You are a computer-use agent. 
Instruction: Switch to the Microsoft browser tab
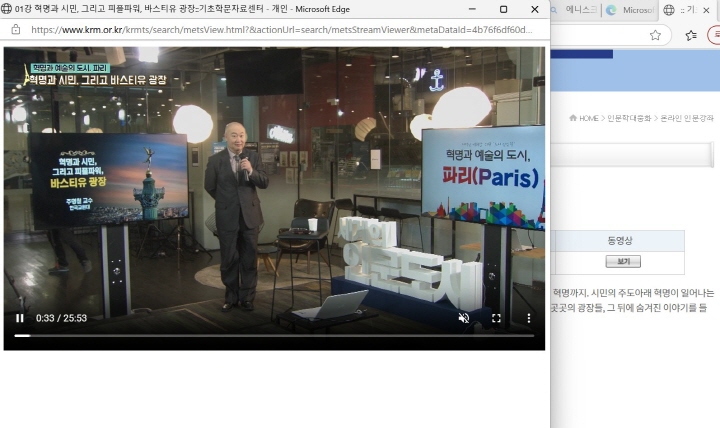click(630, 10)
